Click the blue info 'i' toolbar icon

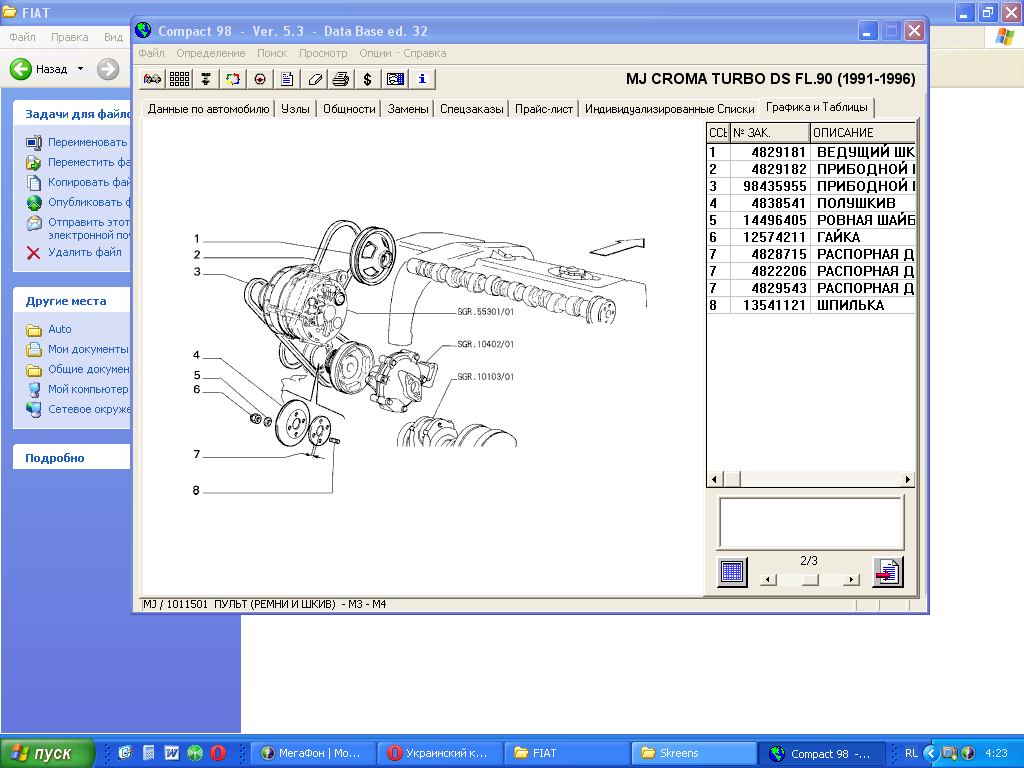[x=422, y=79]
